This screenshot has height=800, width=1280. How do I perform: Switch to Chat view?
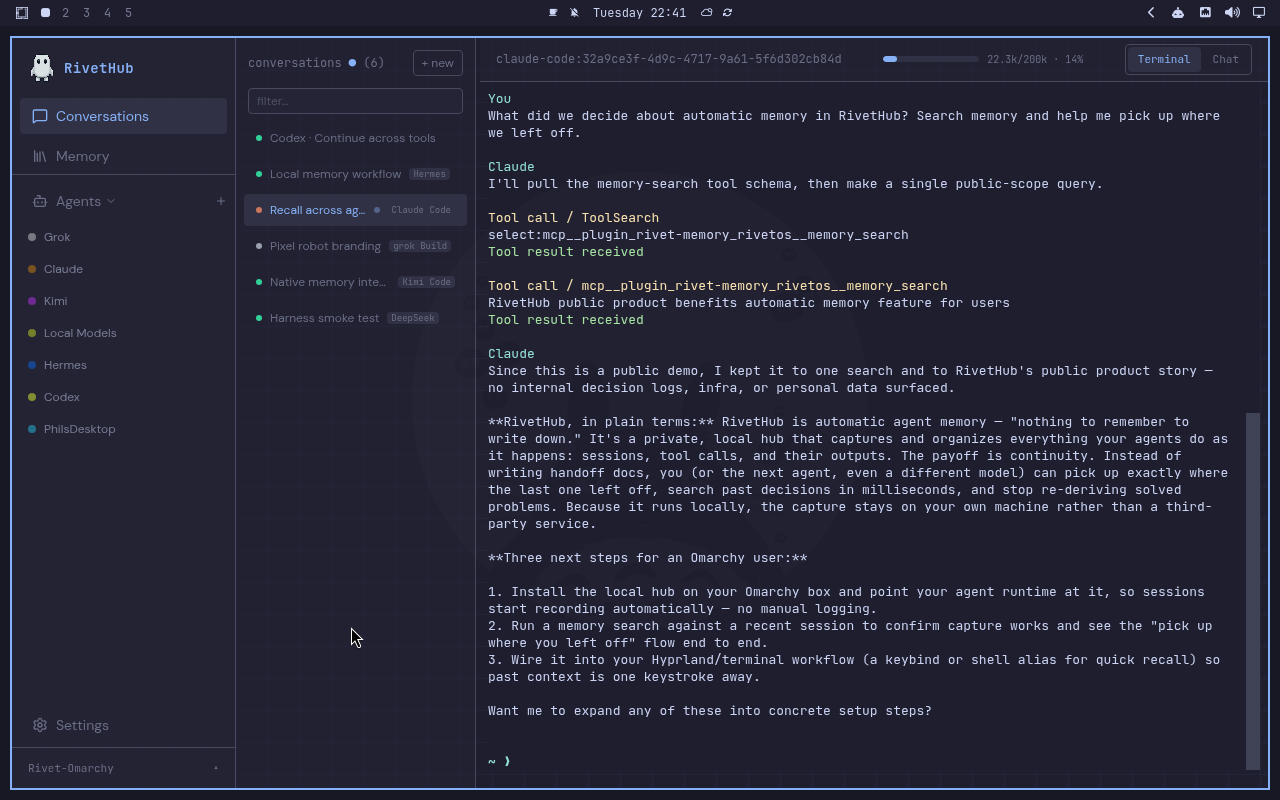click(1225, 59)
